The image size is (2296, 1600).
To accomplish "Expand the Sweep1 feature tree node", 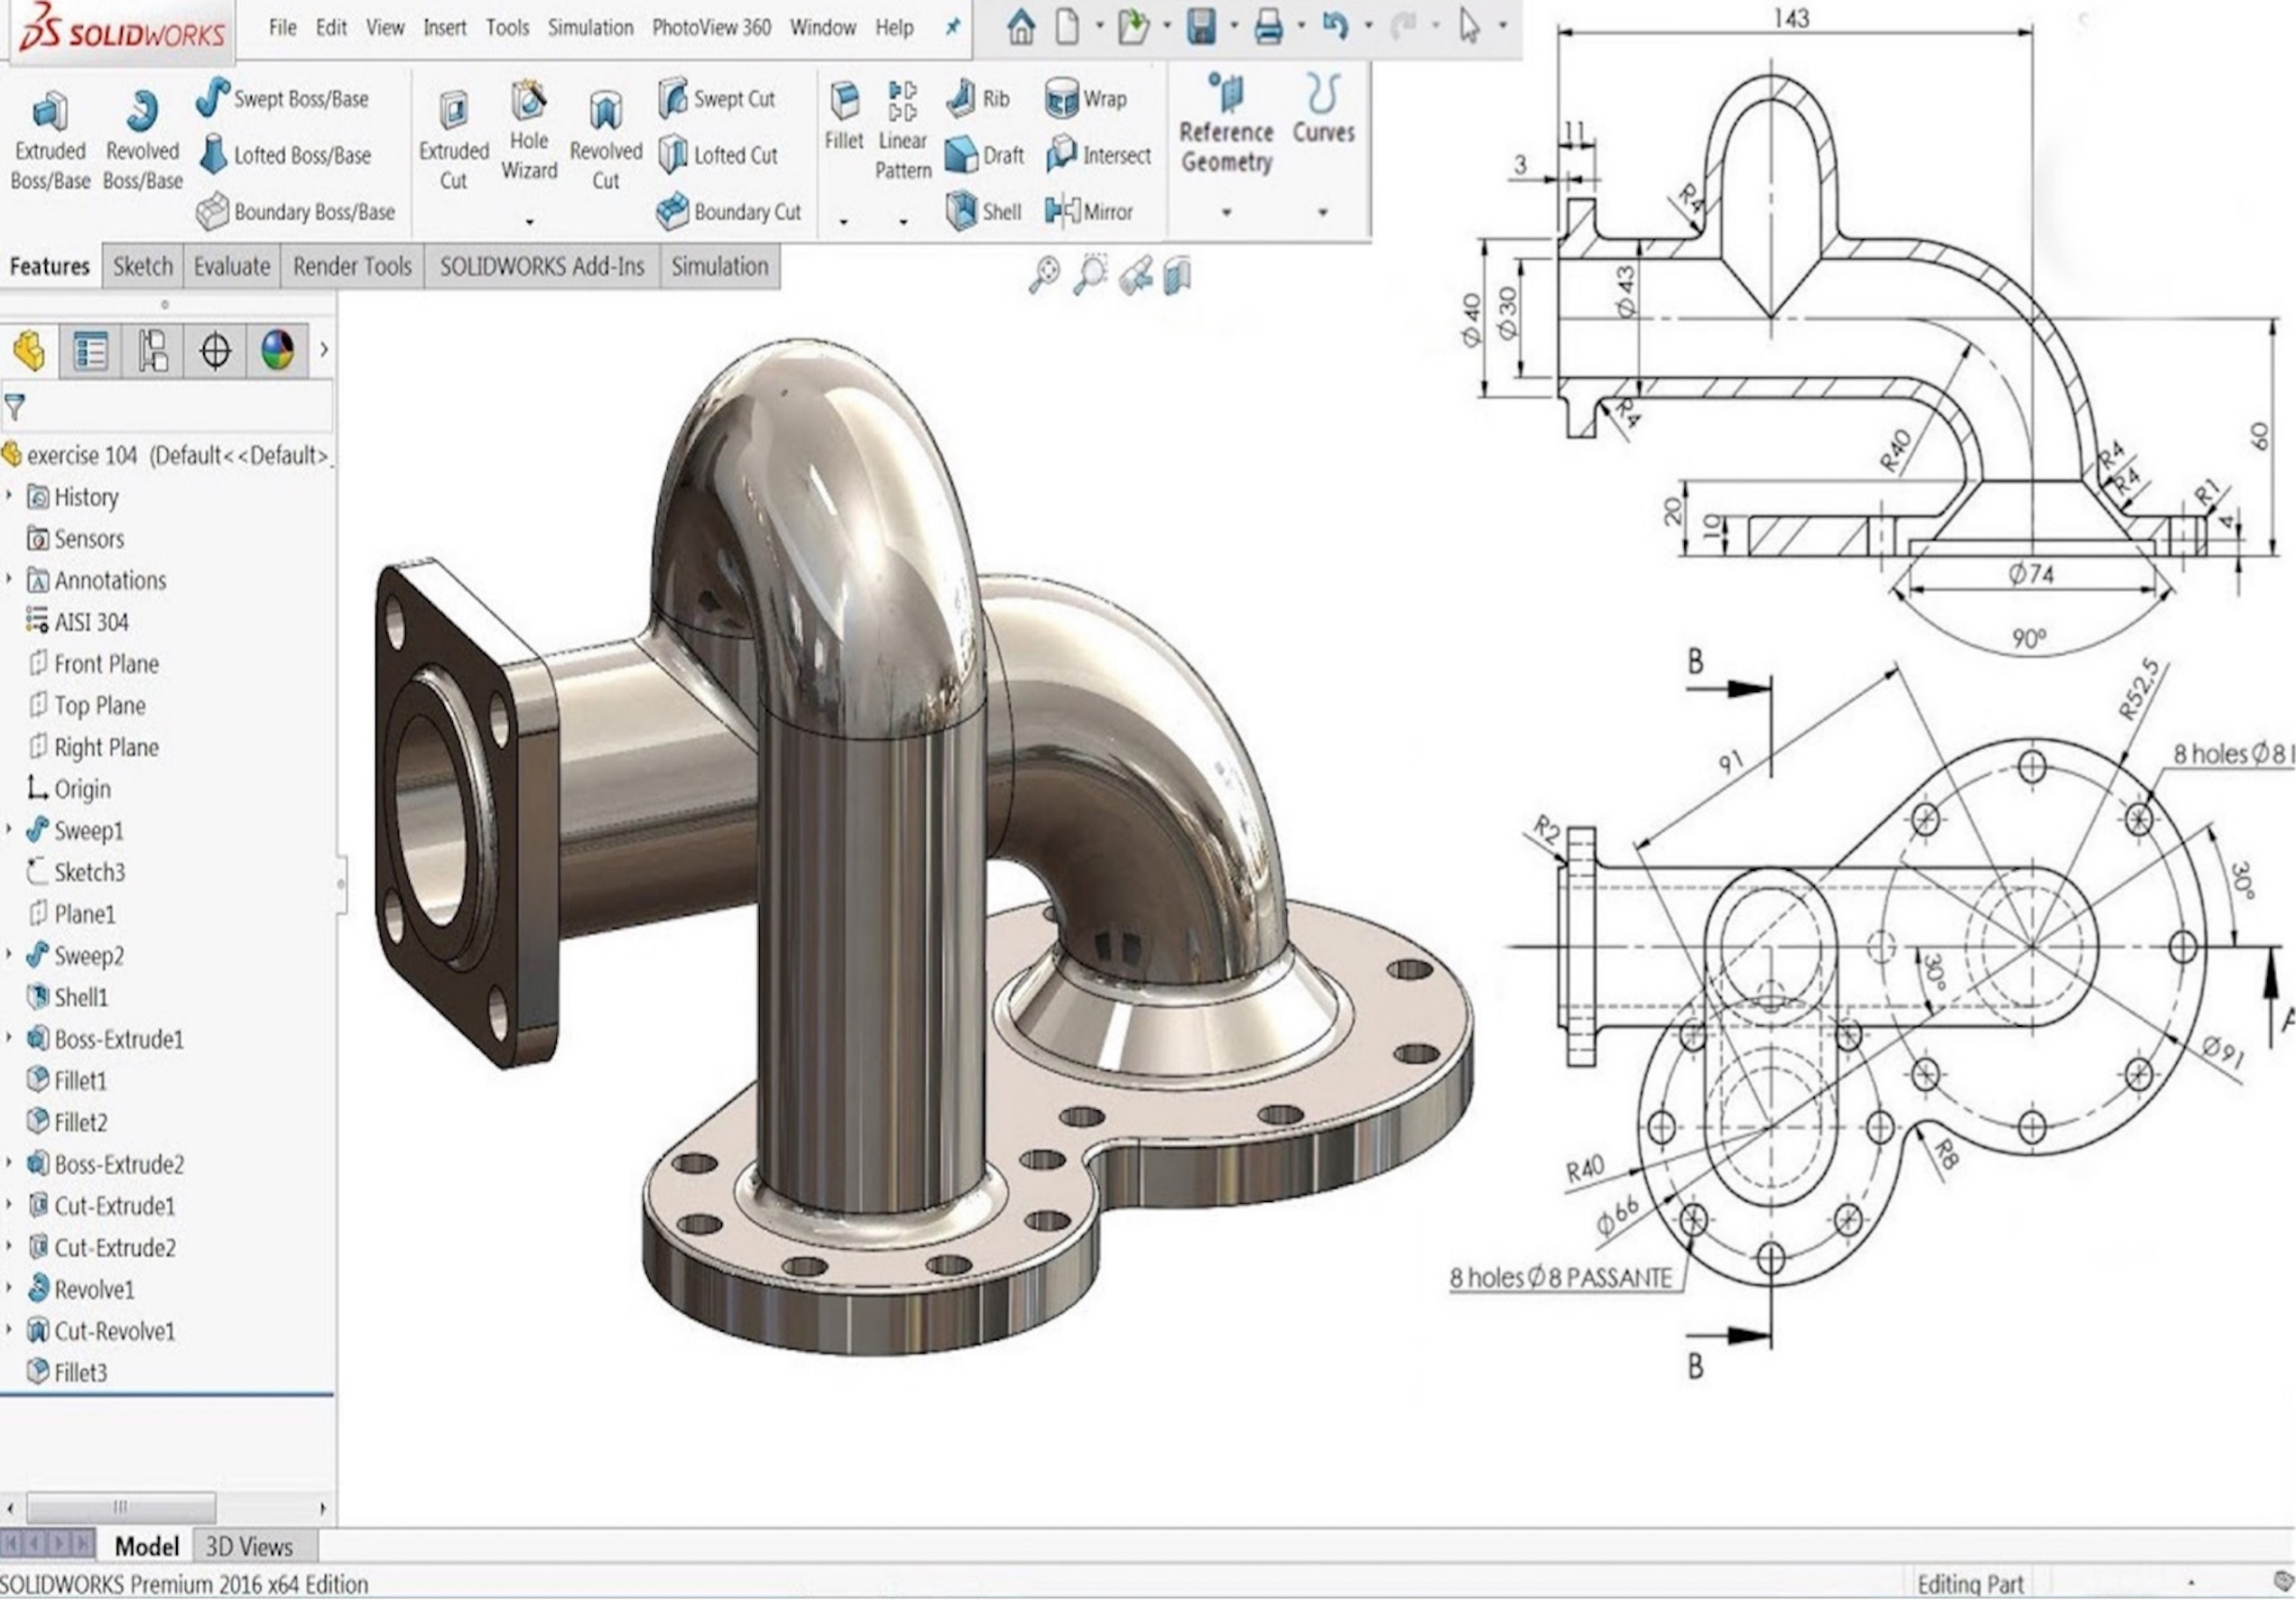I will coord(9,830).
